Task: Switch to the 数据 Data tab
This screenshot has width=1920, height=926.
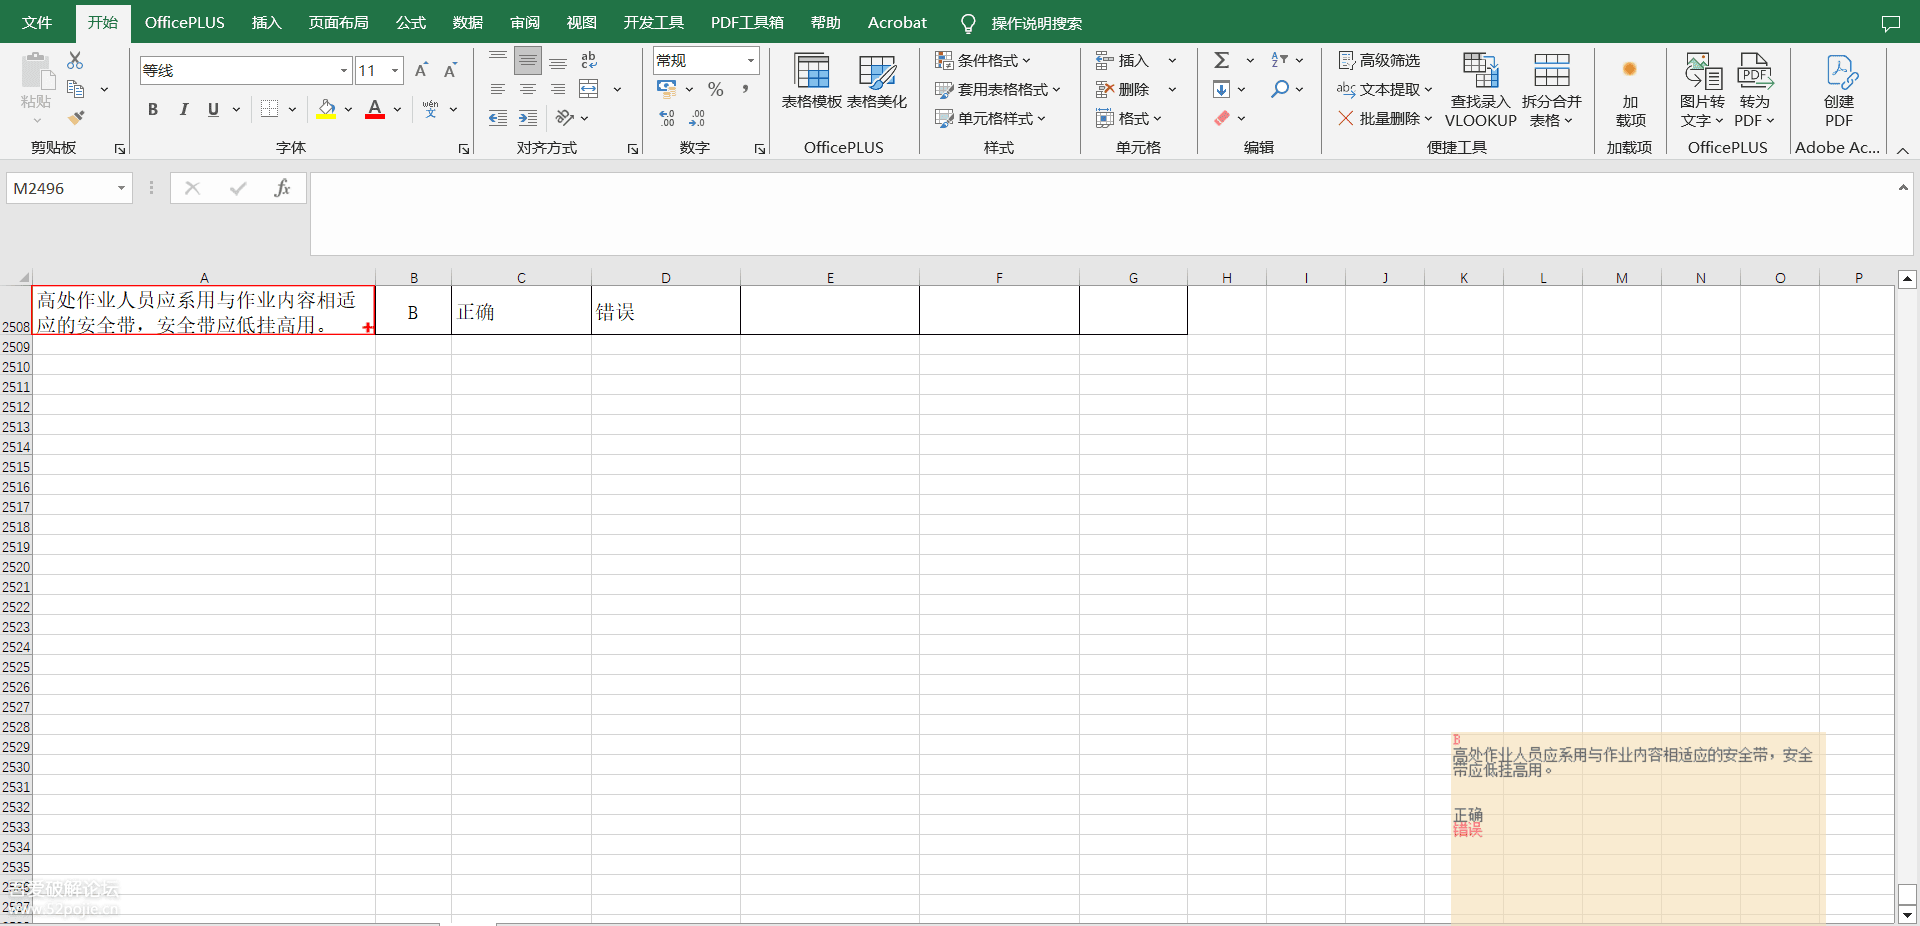Action: (468, 23)
